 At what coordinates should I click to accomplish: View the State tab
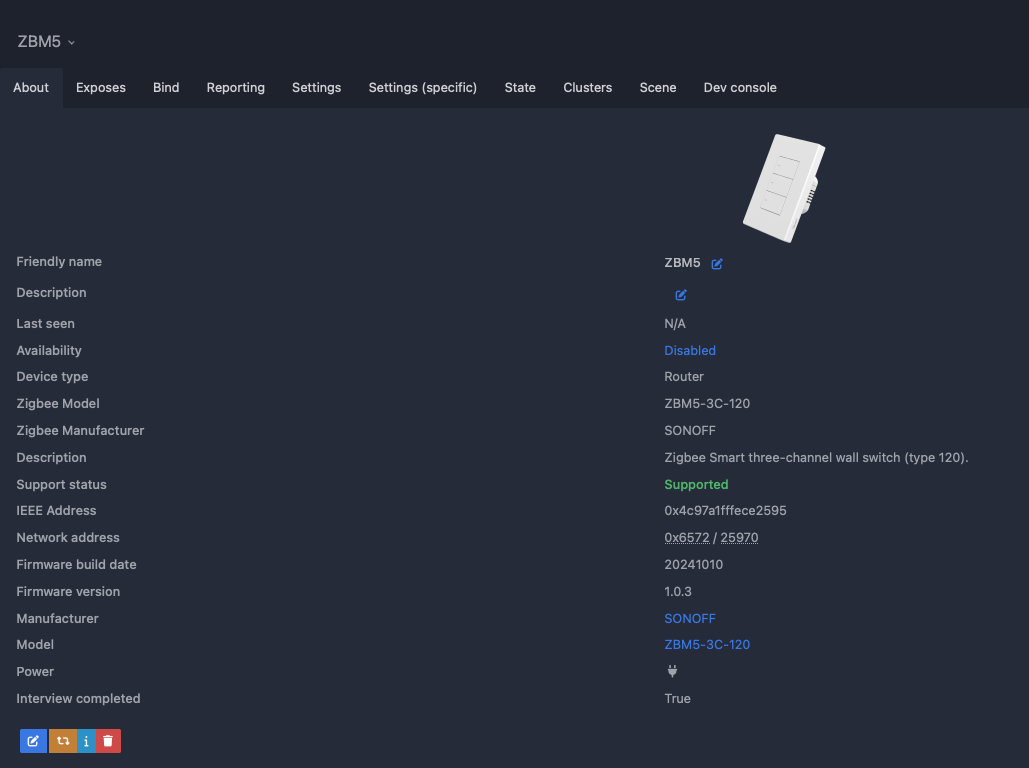tap(520, 87)
